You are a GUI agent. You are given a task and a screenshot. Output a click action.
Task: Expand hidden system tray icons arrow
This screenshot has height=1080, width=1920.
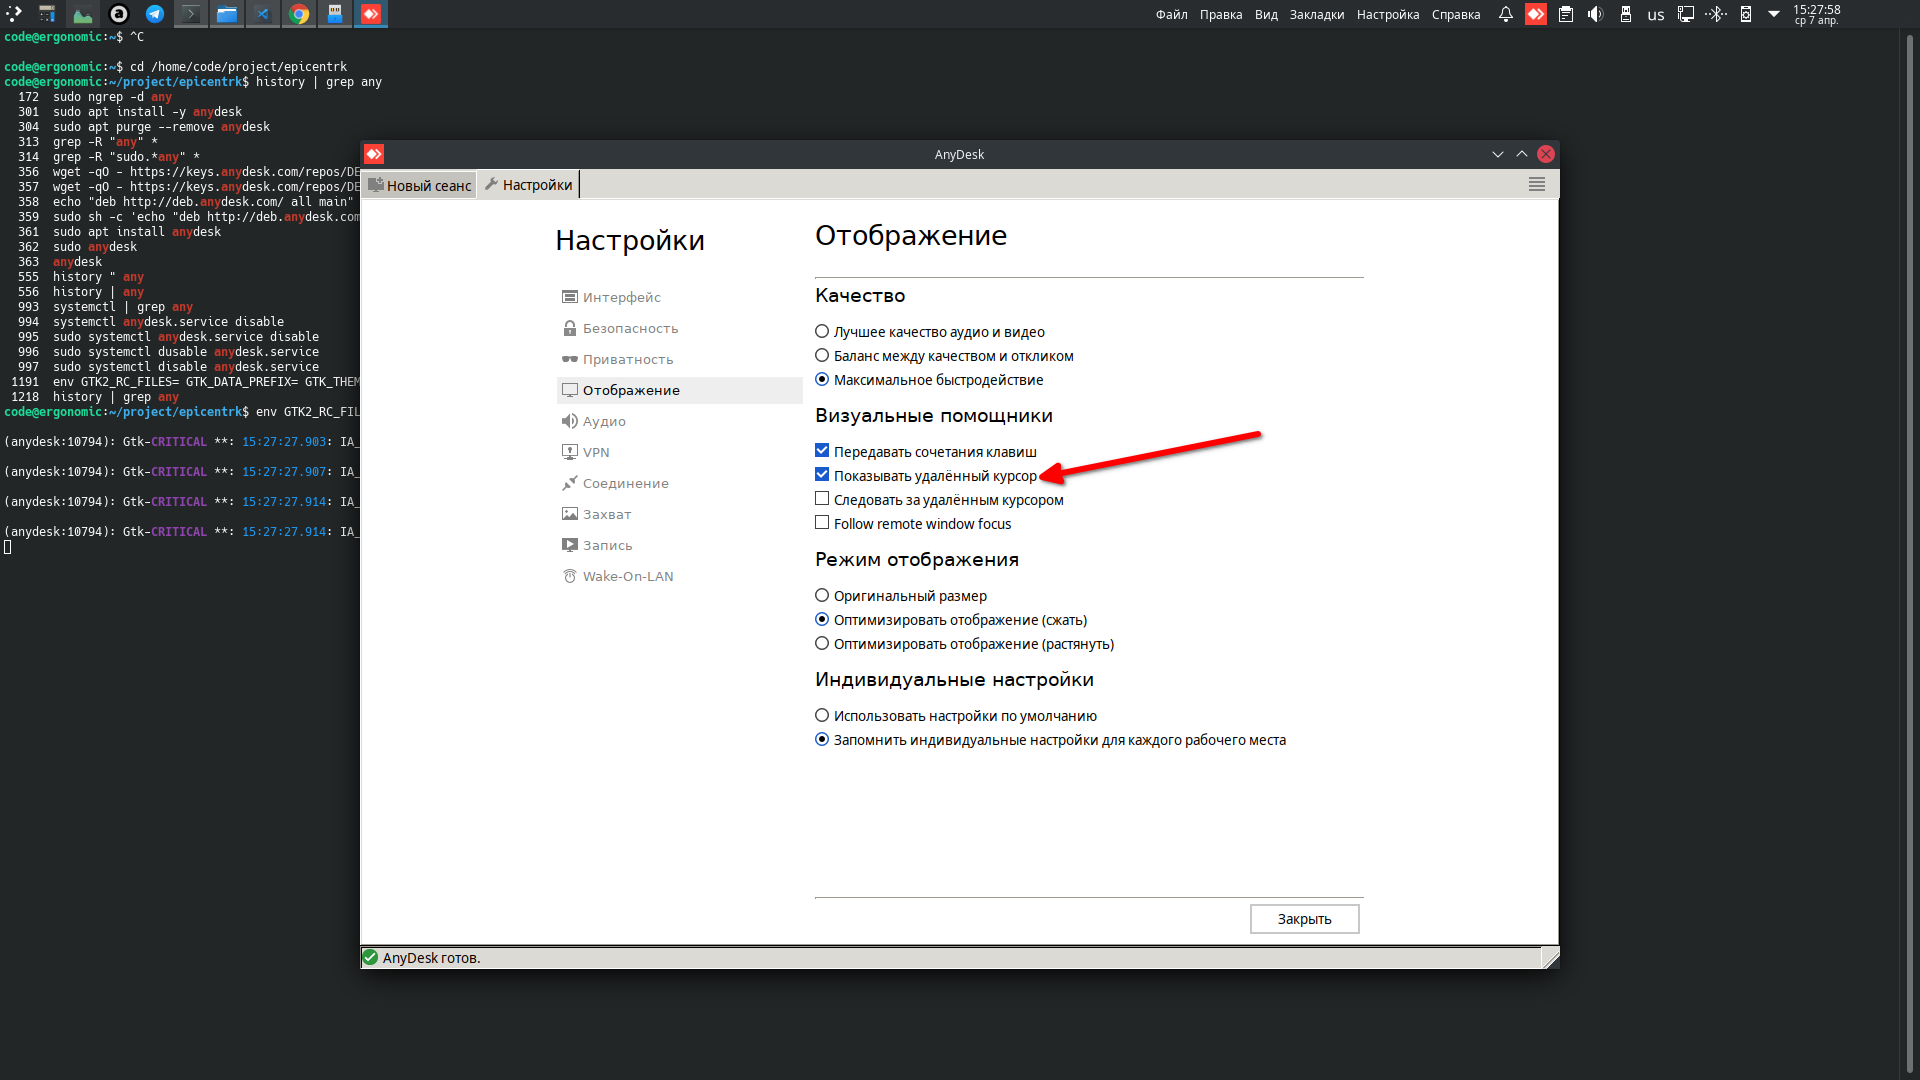[1774, 14]
